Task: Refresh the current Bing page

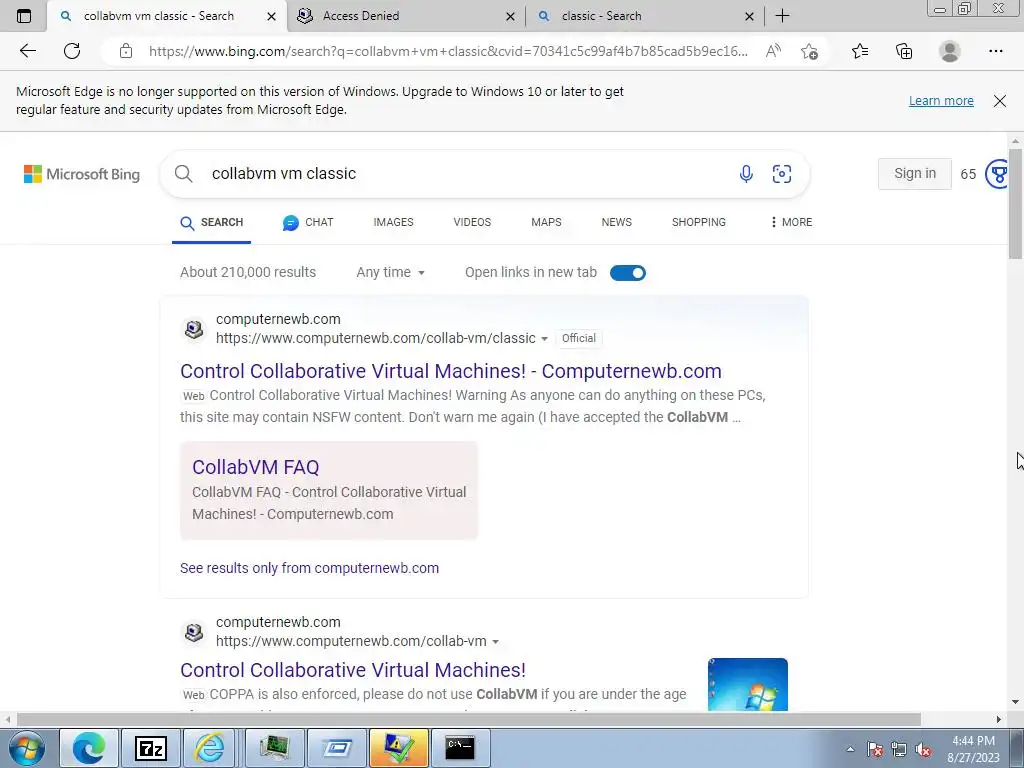Action: (72, 51)
